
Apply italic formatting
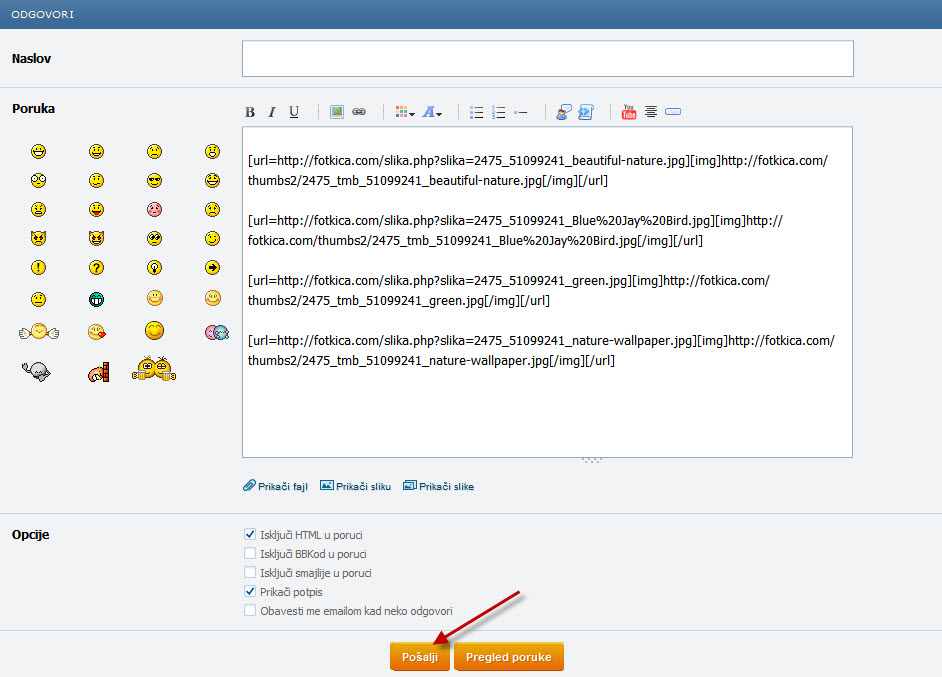[271, 112]
